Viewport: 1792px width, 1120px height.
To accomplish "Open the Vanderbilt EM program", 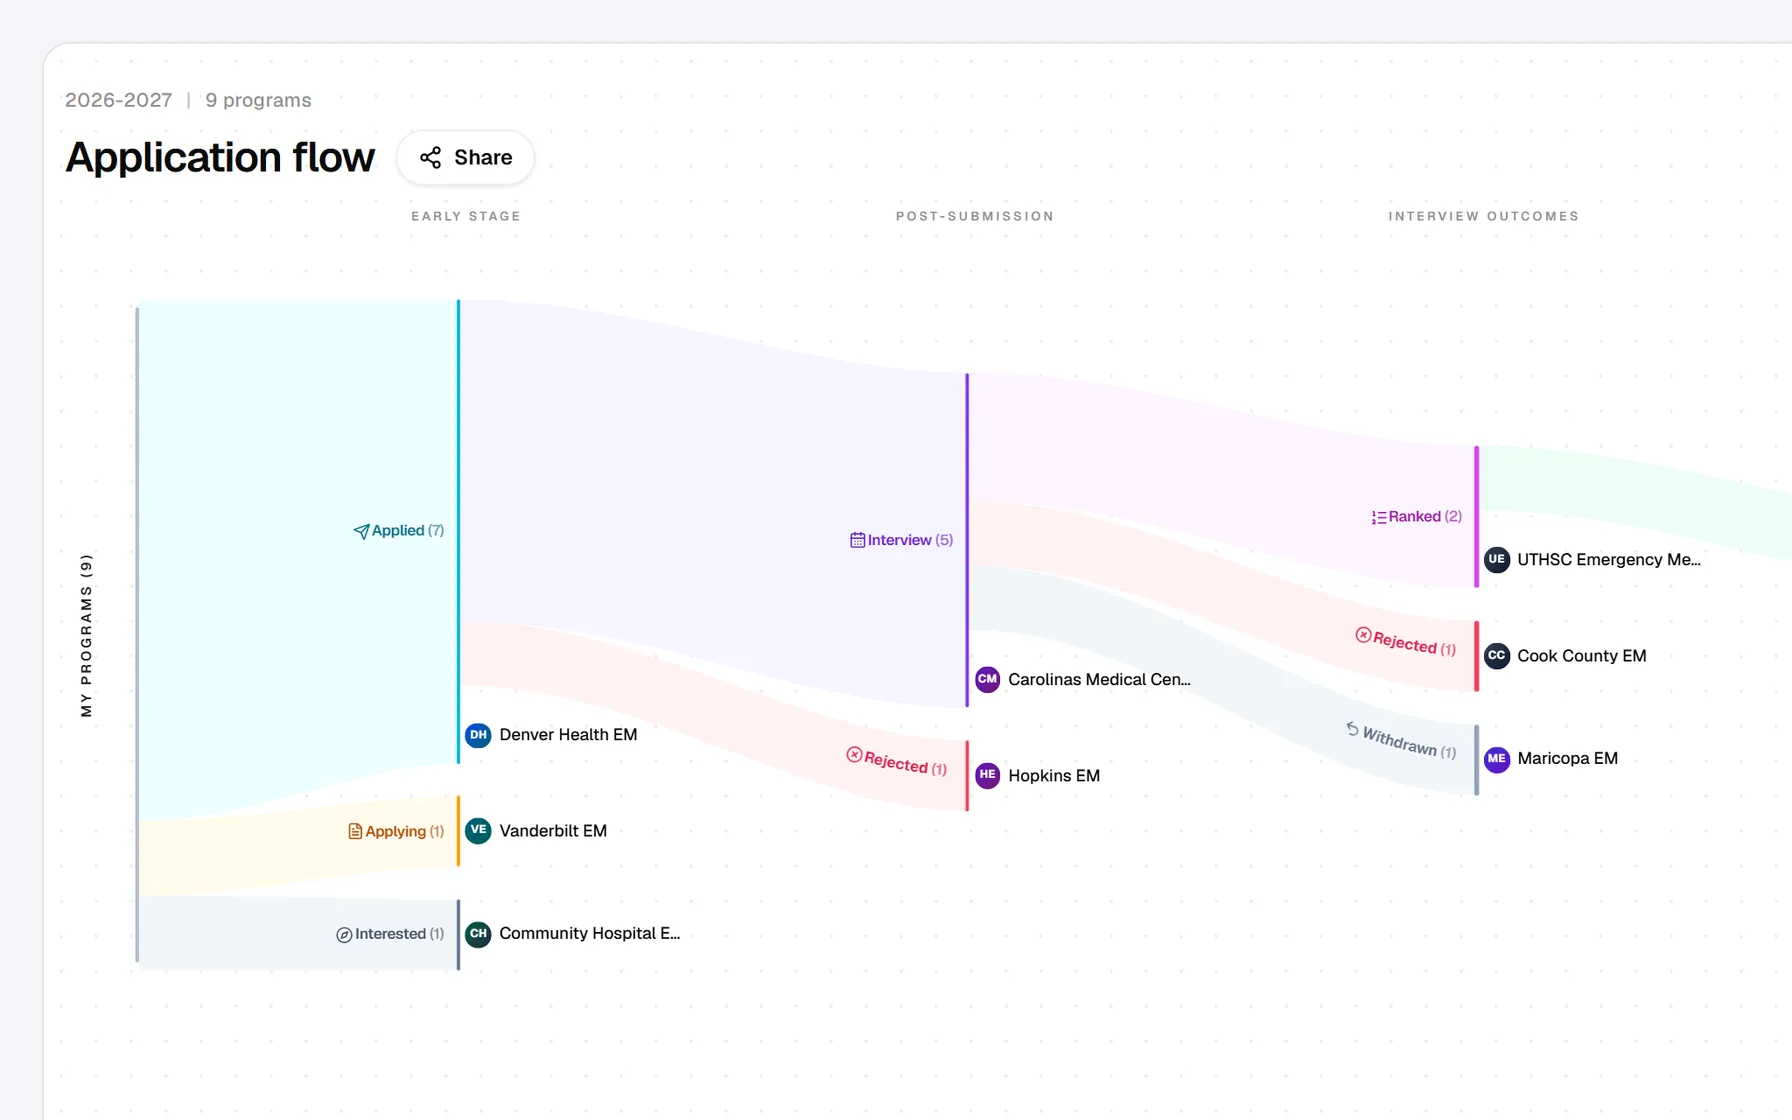I will click(553, 831).
